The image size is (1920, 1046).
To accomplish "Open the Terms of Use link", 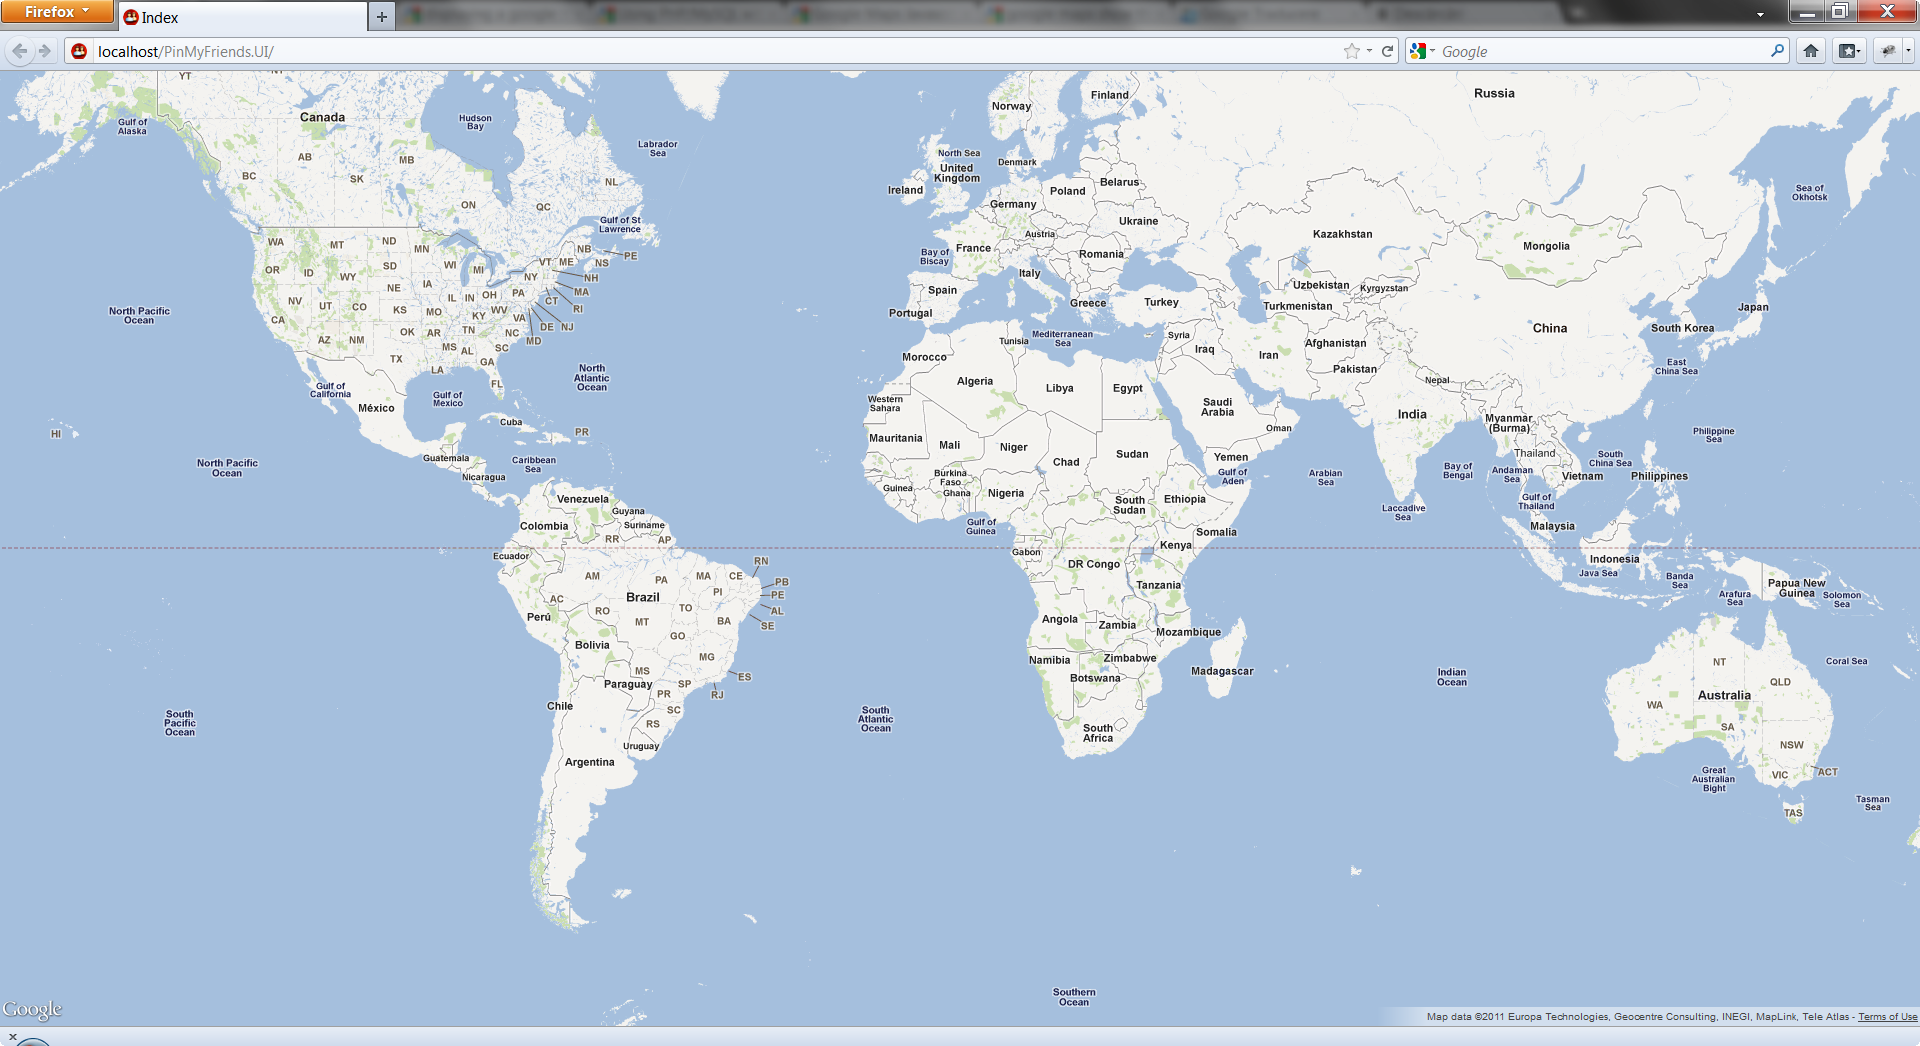I will click(1887, 1017).
